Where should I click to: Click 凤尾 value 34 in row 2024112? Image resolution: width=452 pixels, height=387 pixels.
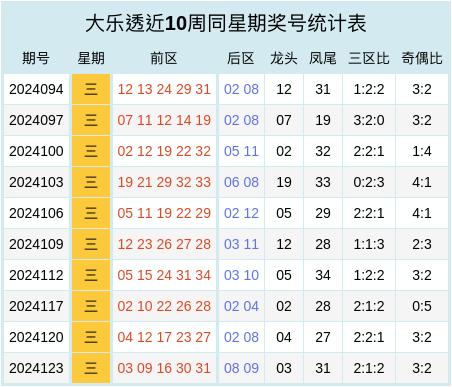(x=323, y=275)
